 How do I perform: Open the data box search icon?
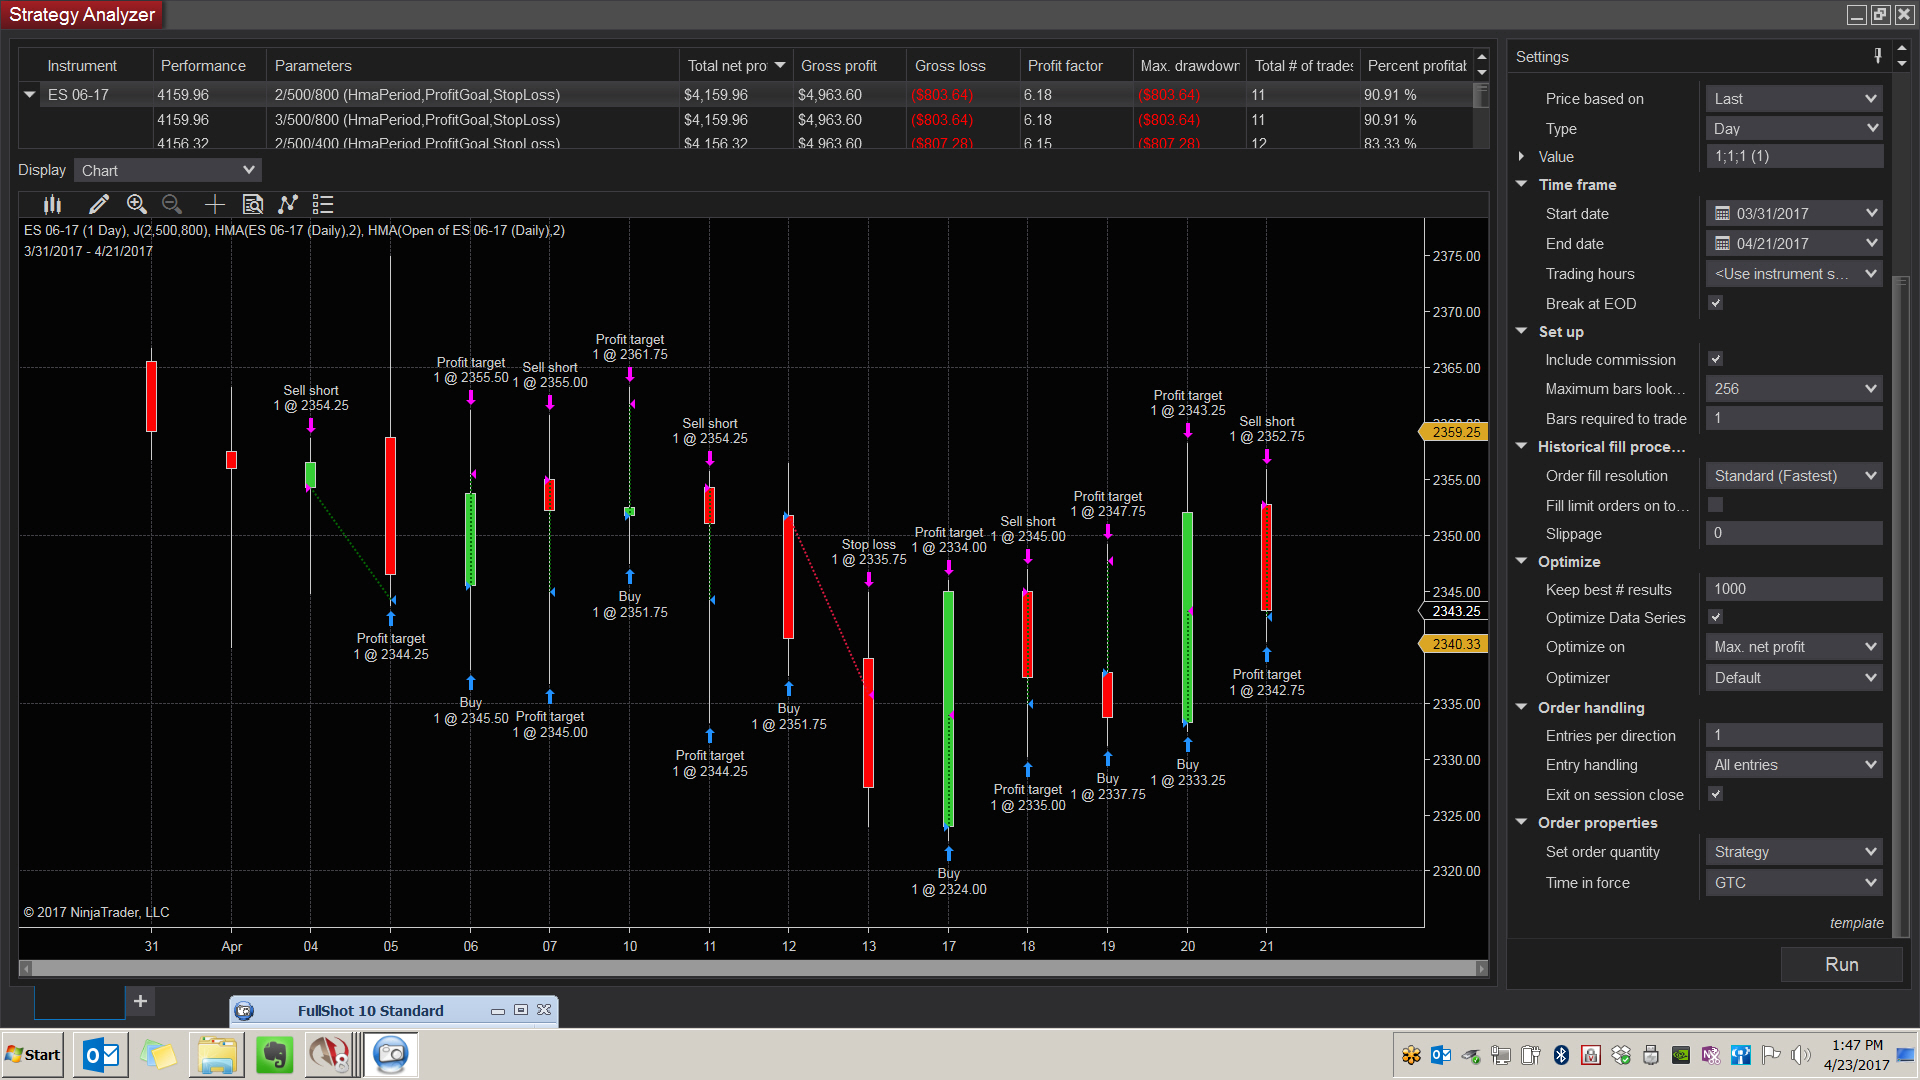253,204
